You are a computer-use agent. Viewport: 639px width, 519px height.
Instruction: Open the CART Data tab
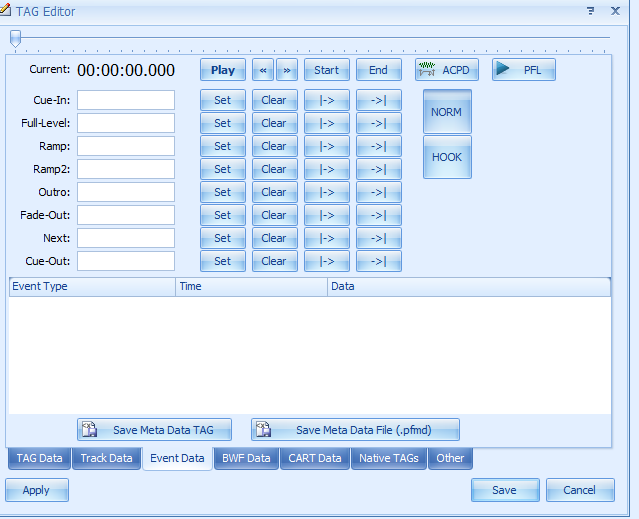click(x=314, y=459)
